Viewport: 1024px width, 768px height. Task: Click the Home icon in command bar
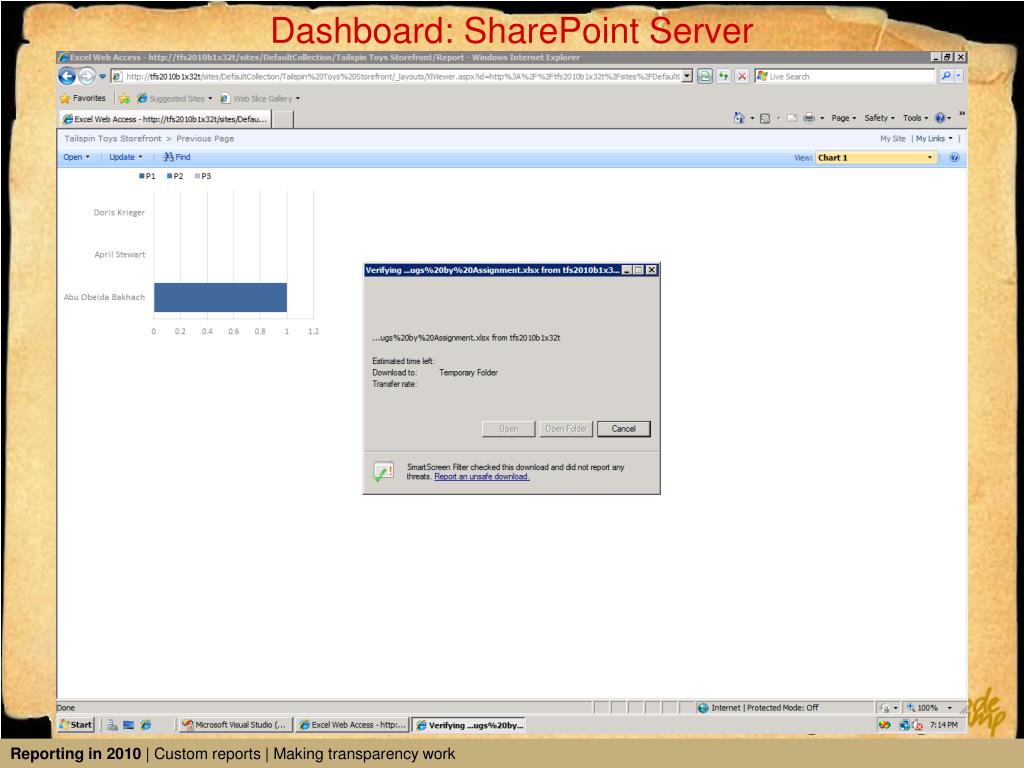click(739, 118)
